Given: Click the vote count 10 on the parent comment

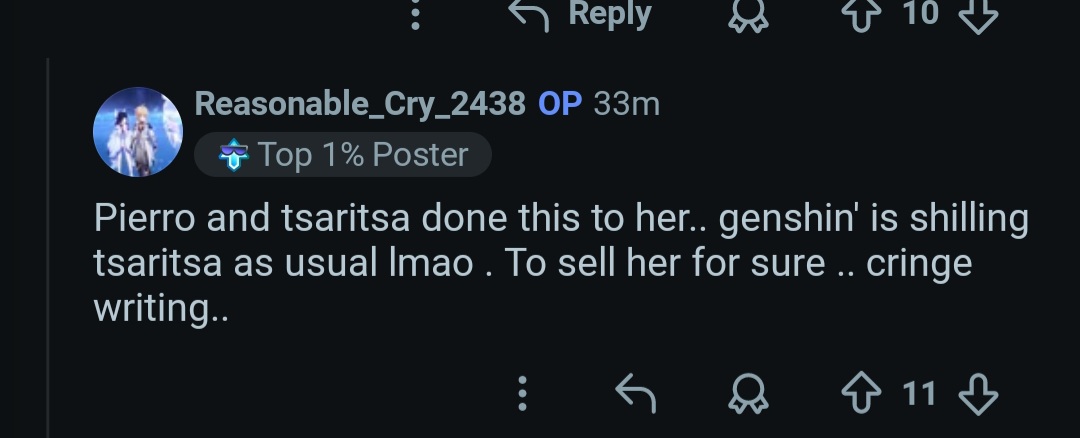Looking at the screenshot, I should click(x=920, y=14).
